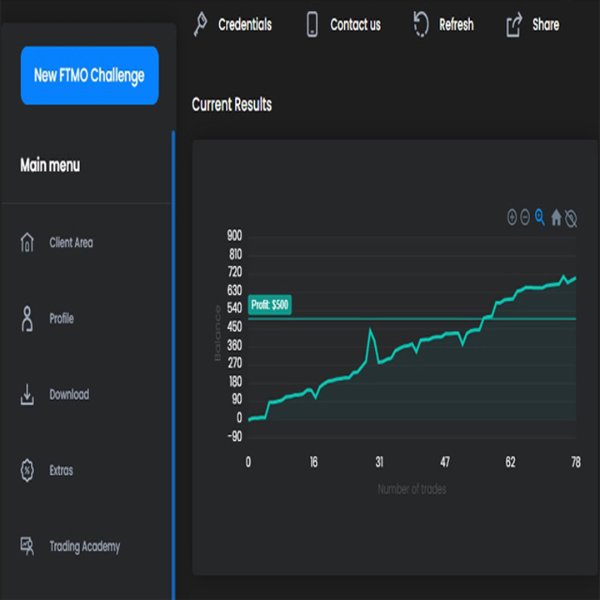Click the 900 balance axis label
Screen dimensions: 600x600
pos(234,236)
